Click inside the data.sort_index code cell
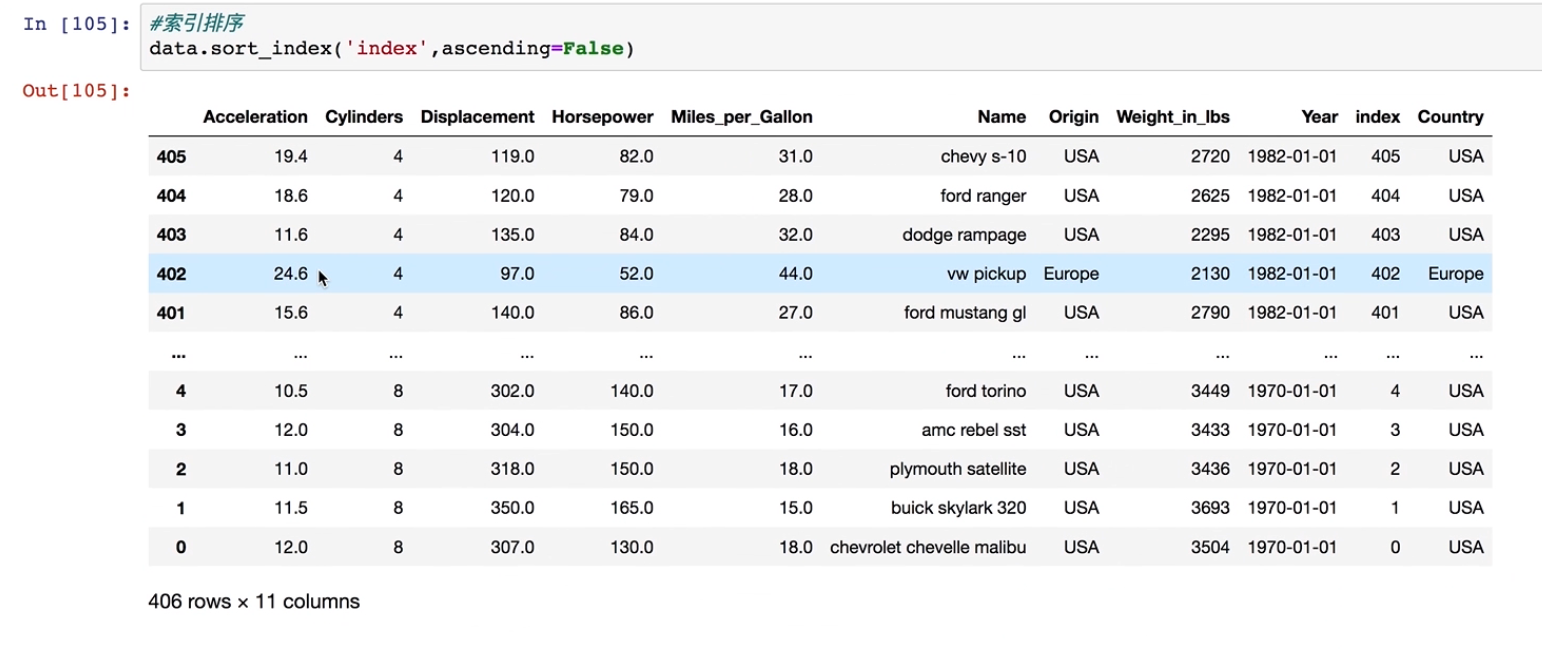This screenshot has width=1542, height=650. coord(800,48)
